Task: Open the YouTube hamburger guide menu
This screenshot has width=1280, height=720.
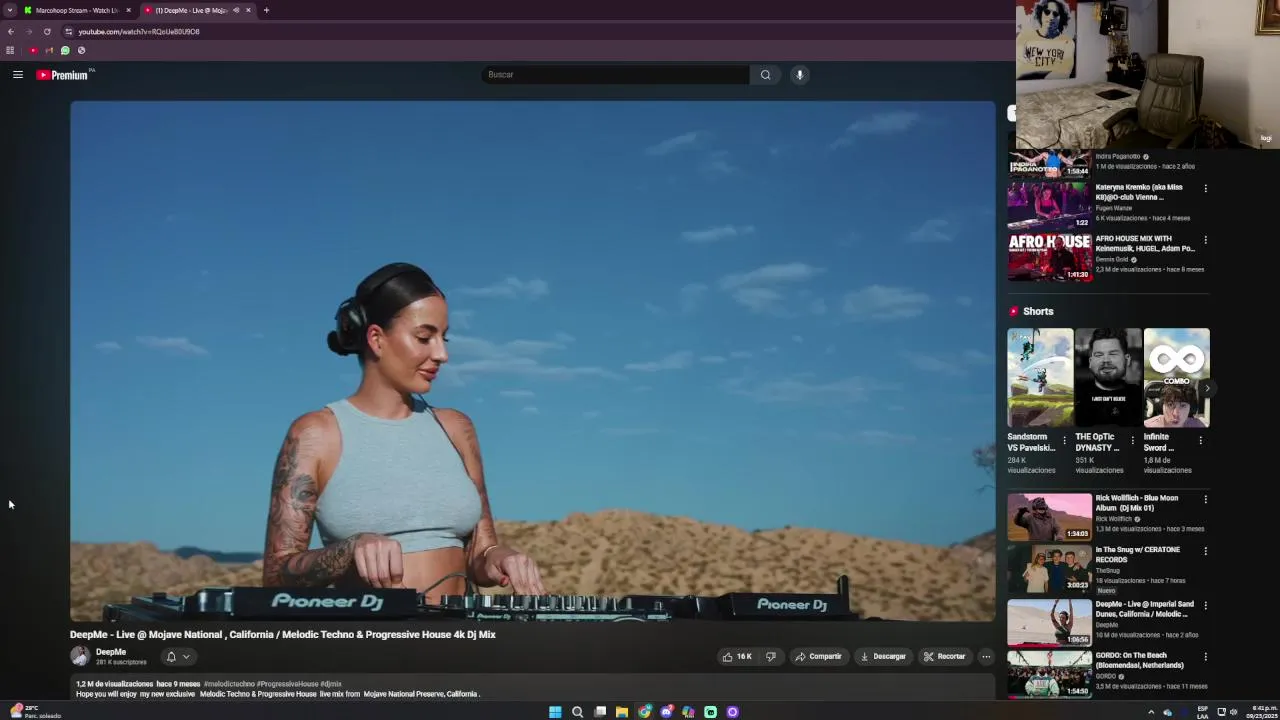Action: [x=18, y=74]
